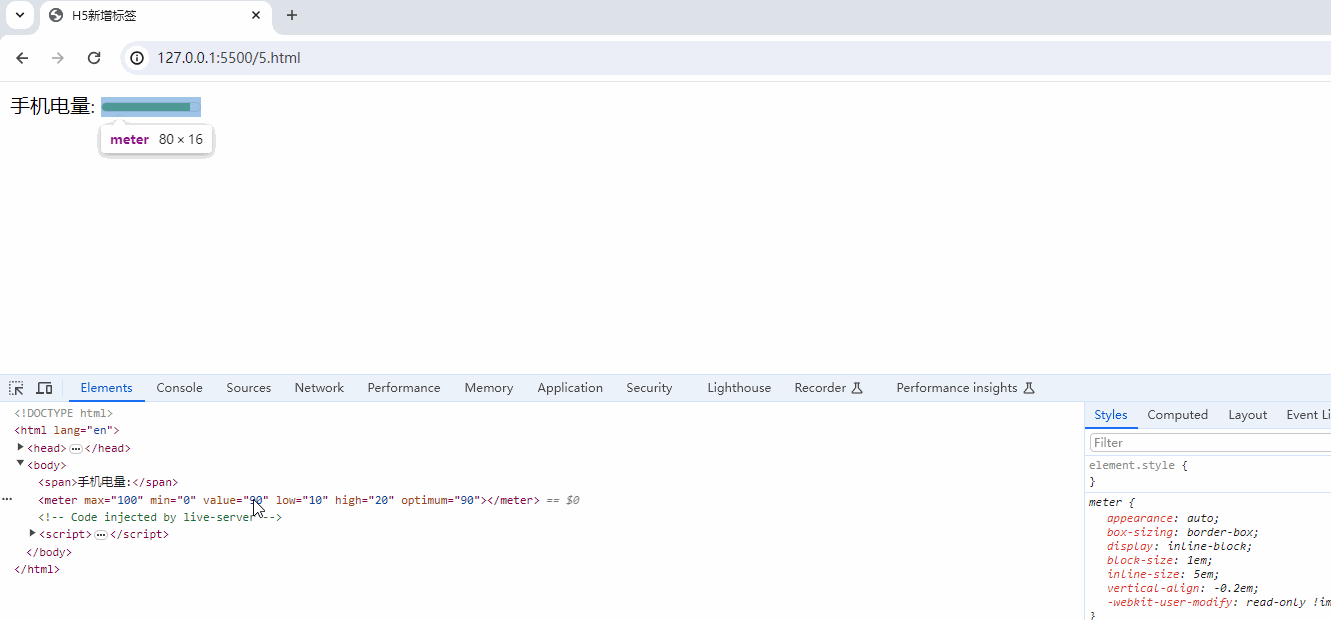Go forward to next page
Viewport: 1331px width, 620px height.
click(x=58, y=58)
